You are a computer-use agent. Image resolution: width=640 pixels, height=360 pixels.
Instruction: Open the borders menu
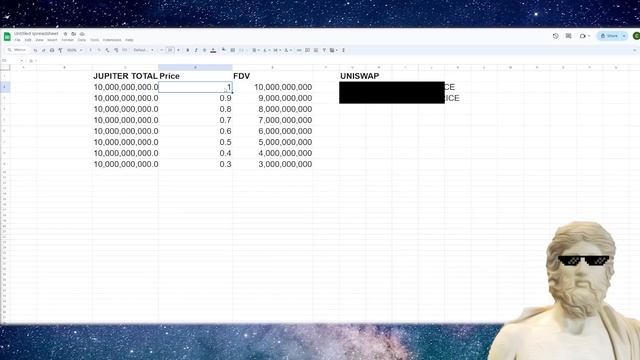(233, 50)
